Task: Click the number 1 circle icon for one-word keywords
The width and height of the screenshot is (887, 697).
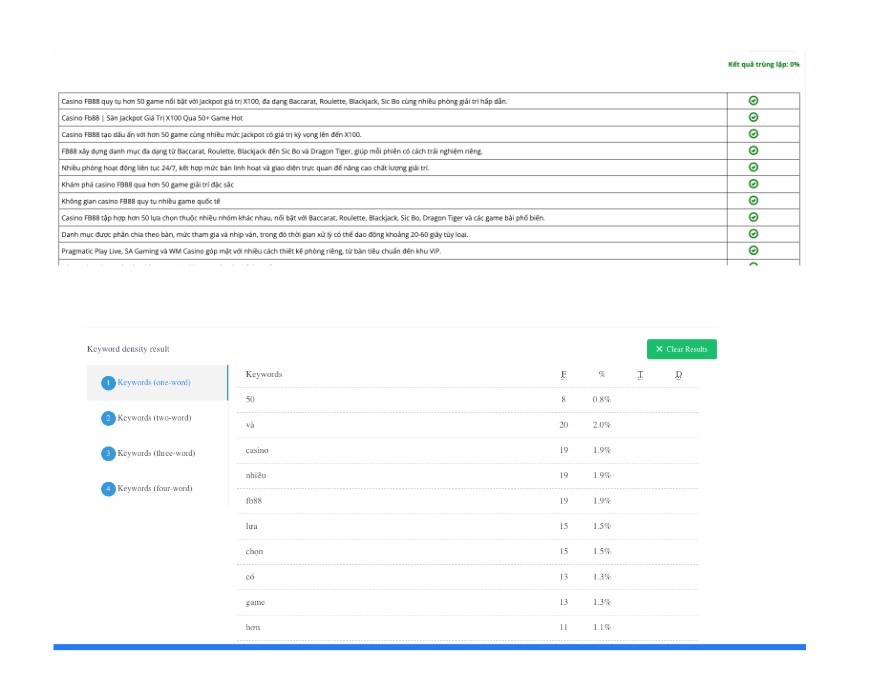Action: pos(108,383)
